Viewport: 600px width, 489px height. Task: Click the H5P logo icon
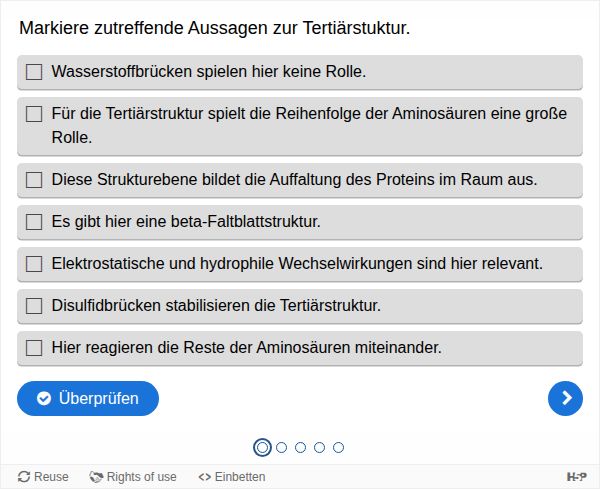(576, 477)
